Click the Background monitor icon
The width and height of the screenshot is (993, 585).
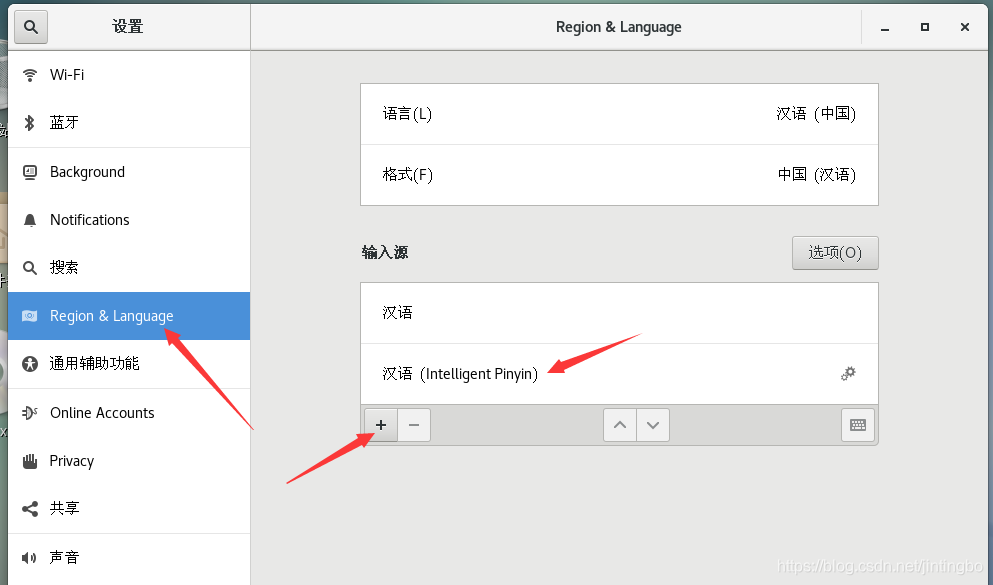coord(30,172)
